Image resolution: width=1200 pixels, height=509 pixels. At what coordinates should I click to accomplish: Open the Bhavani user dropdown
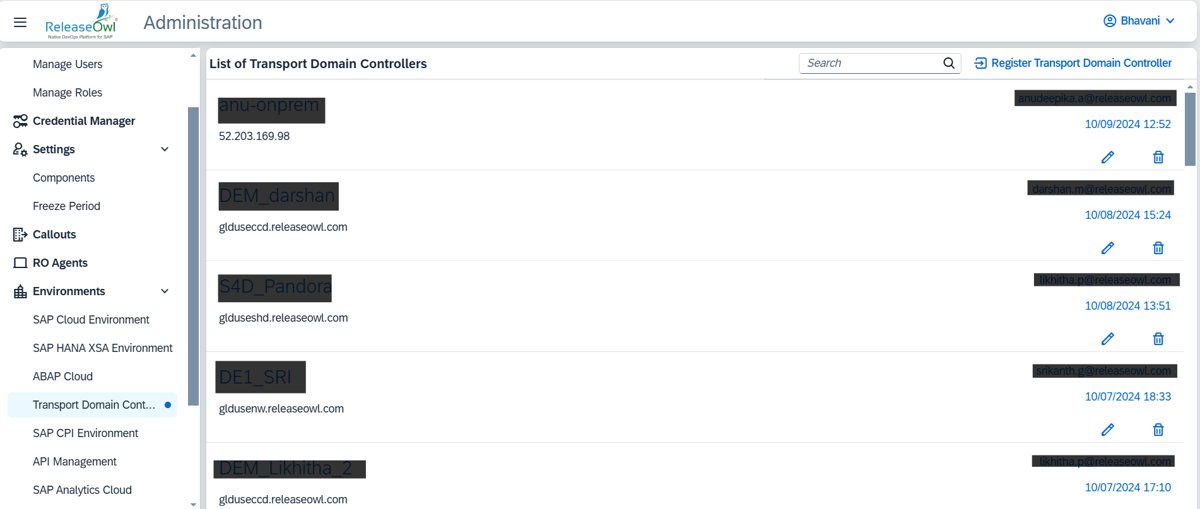[1138, 21]
